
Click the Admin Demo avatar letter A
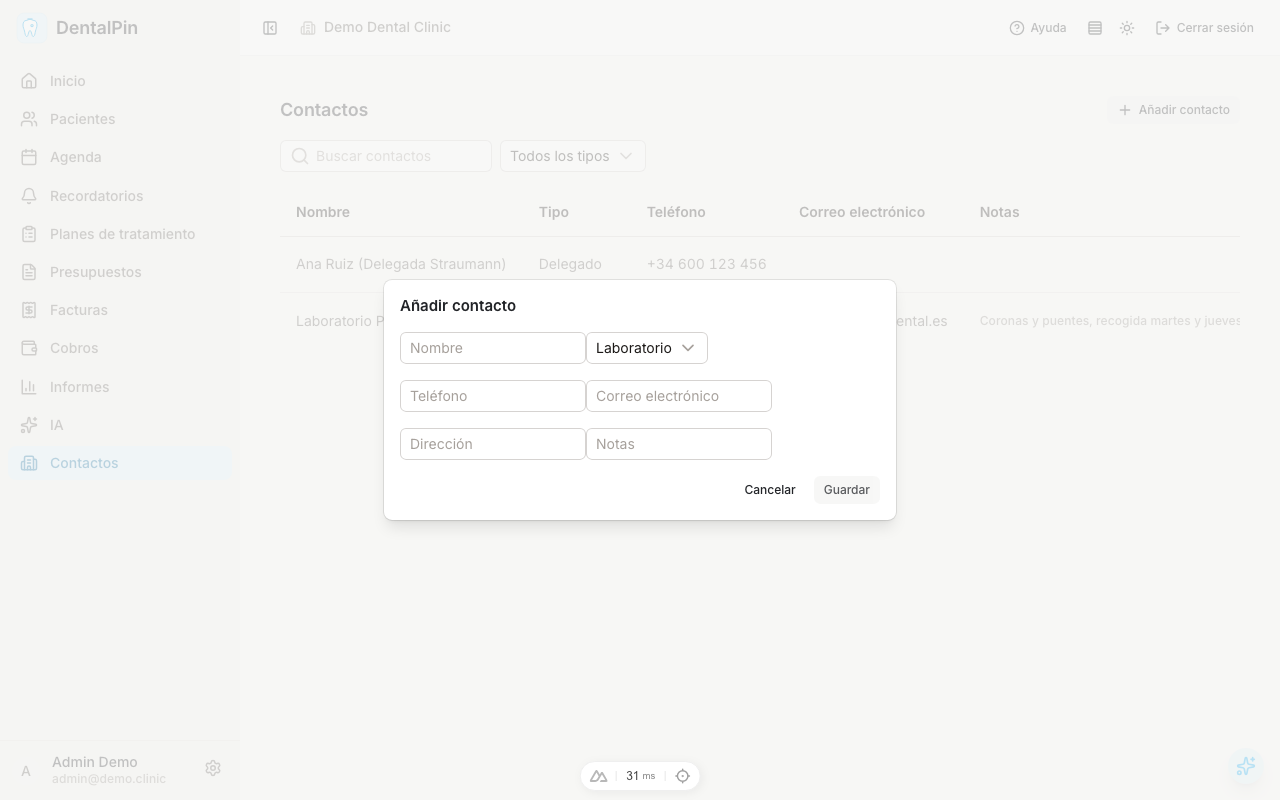(26, 770)
